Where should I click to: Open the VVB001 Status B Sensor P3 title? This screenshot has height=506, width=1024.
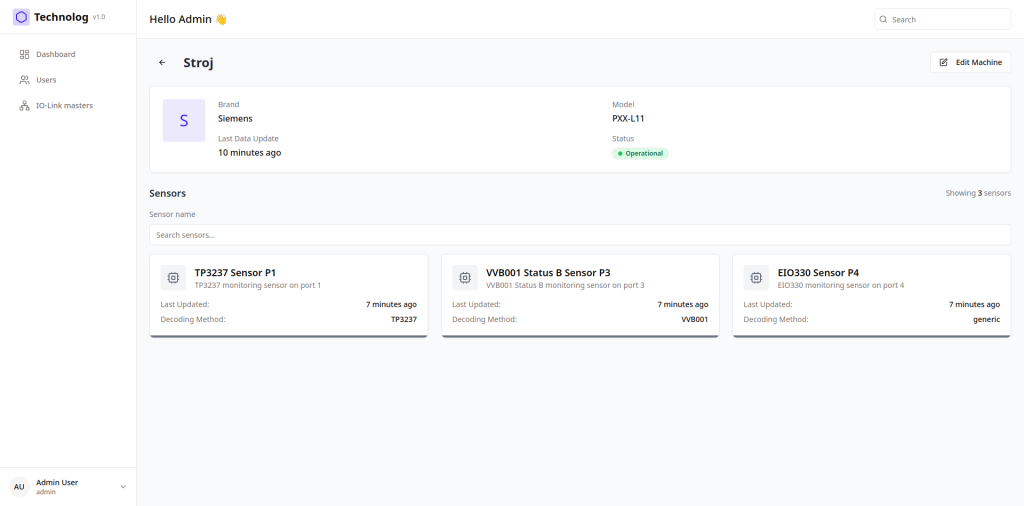coord(548,272)
